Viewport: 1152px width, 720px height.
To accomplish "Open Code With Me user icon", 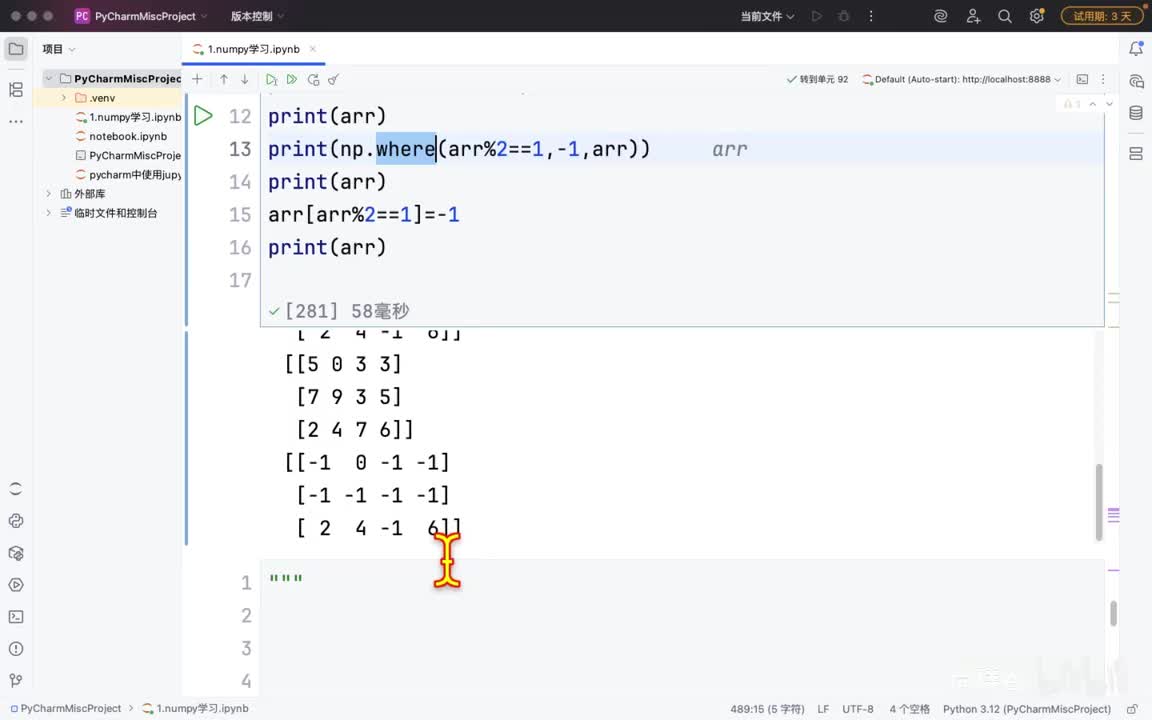I will tap(973, 16).
